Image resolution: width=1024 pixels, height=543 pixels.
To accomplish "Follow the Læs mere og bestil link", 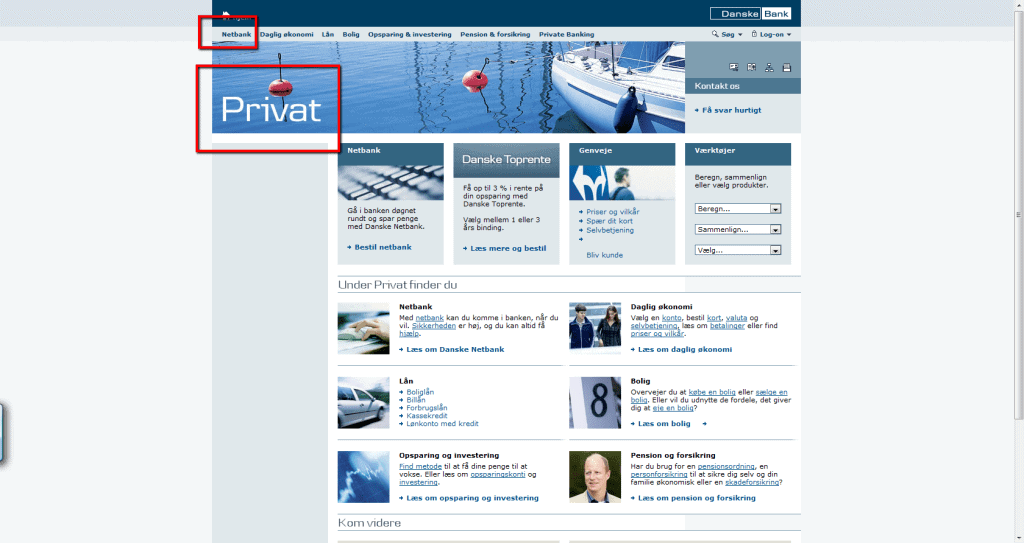I will coord(508,248).
